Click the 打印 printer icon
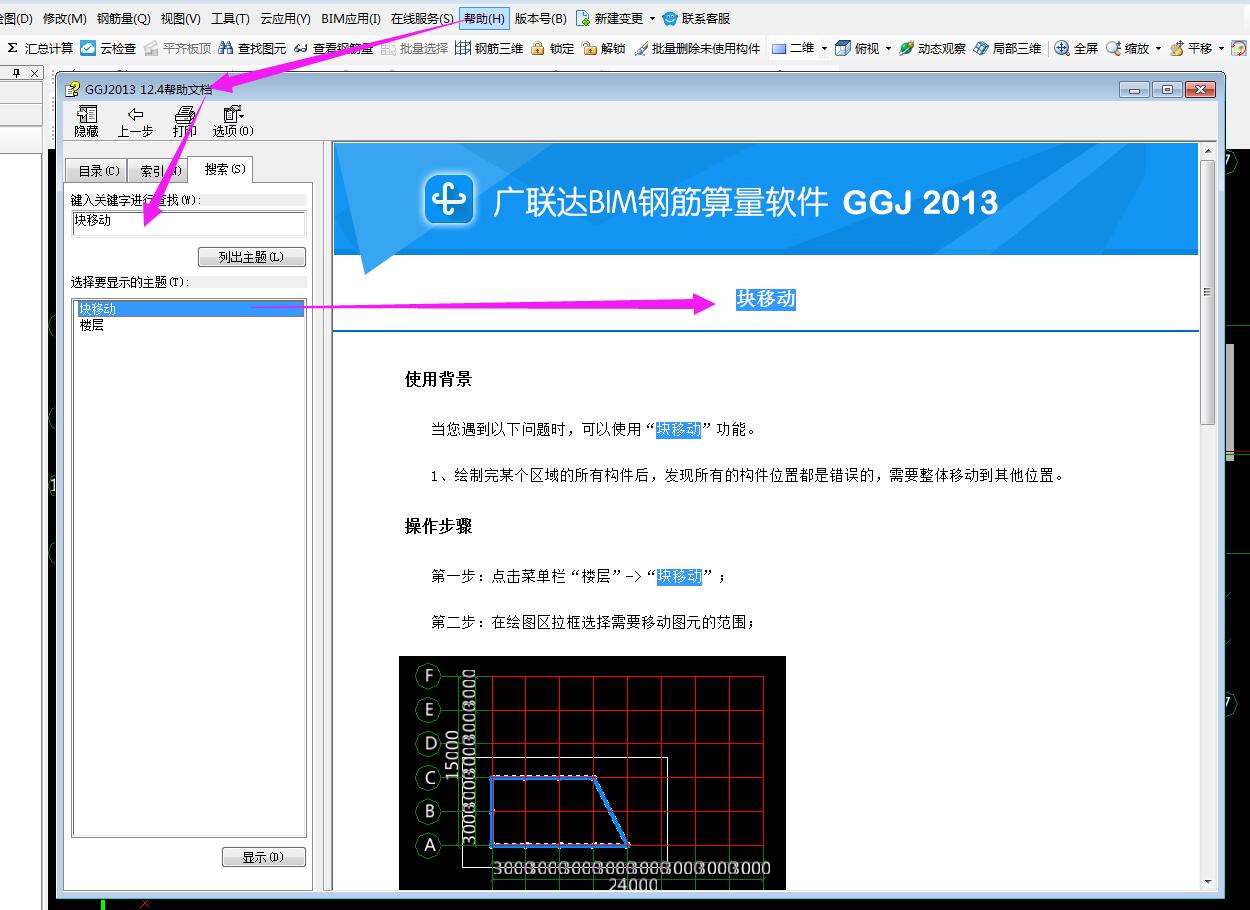The width and height of the screenshot is (1250, 910). coord(184,115)
